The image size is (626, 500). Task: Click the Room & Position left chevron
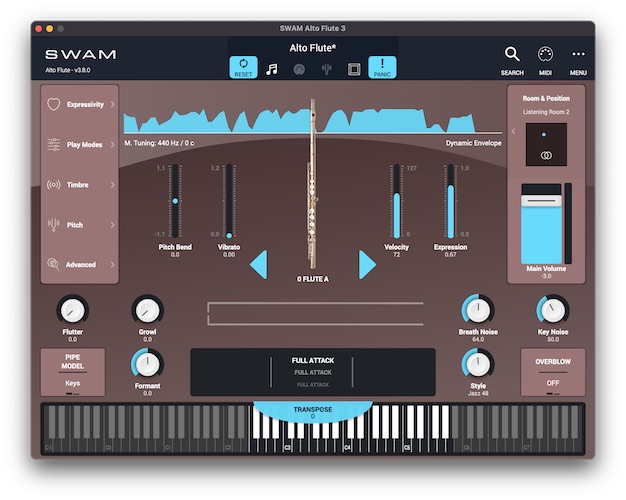click(513, 131)
